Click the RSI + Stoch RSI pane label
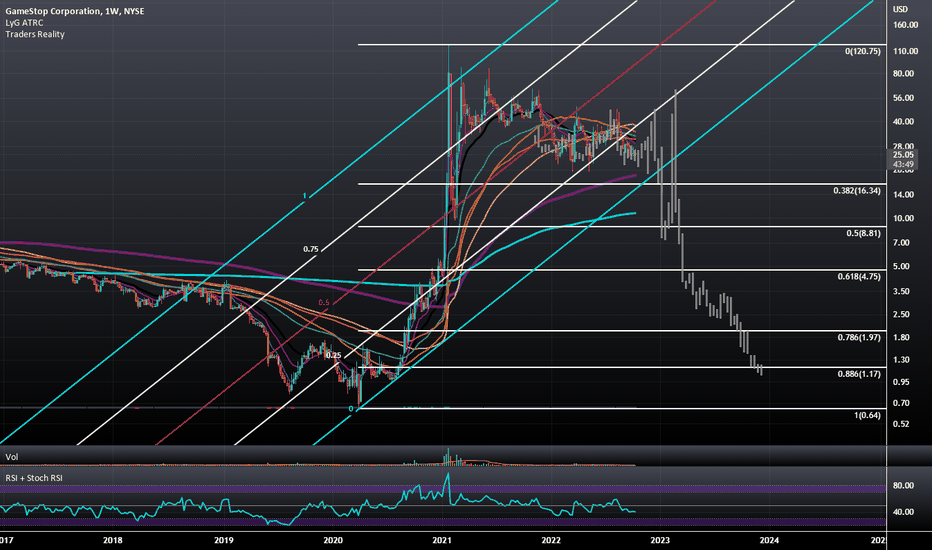This screenshot has width=932, height=550. [x=34, y=477]
